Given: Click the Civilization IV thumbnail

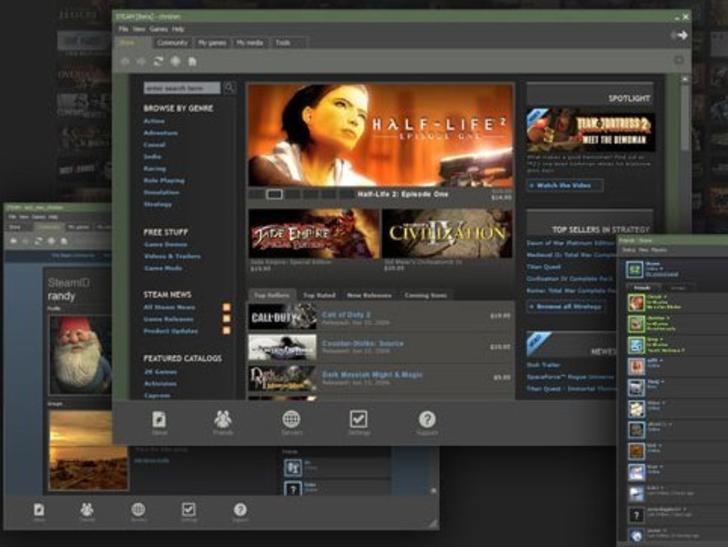Looking at the screenshot, I should 447,234.
